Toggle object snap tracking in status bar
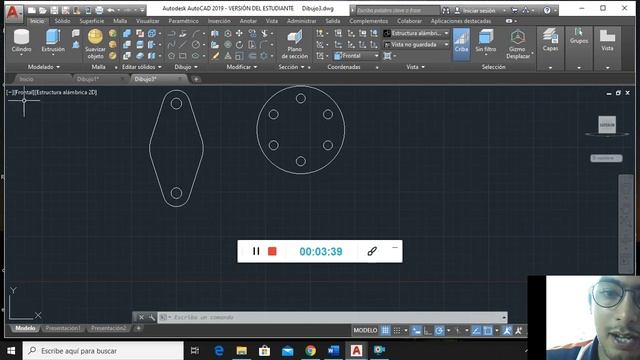The image size is (640, 360). click(x=476, y=330)
